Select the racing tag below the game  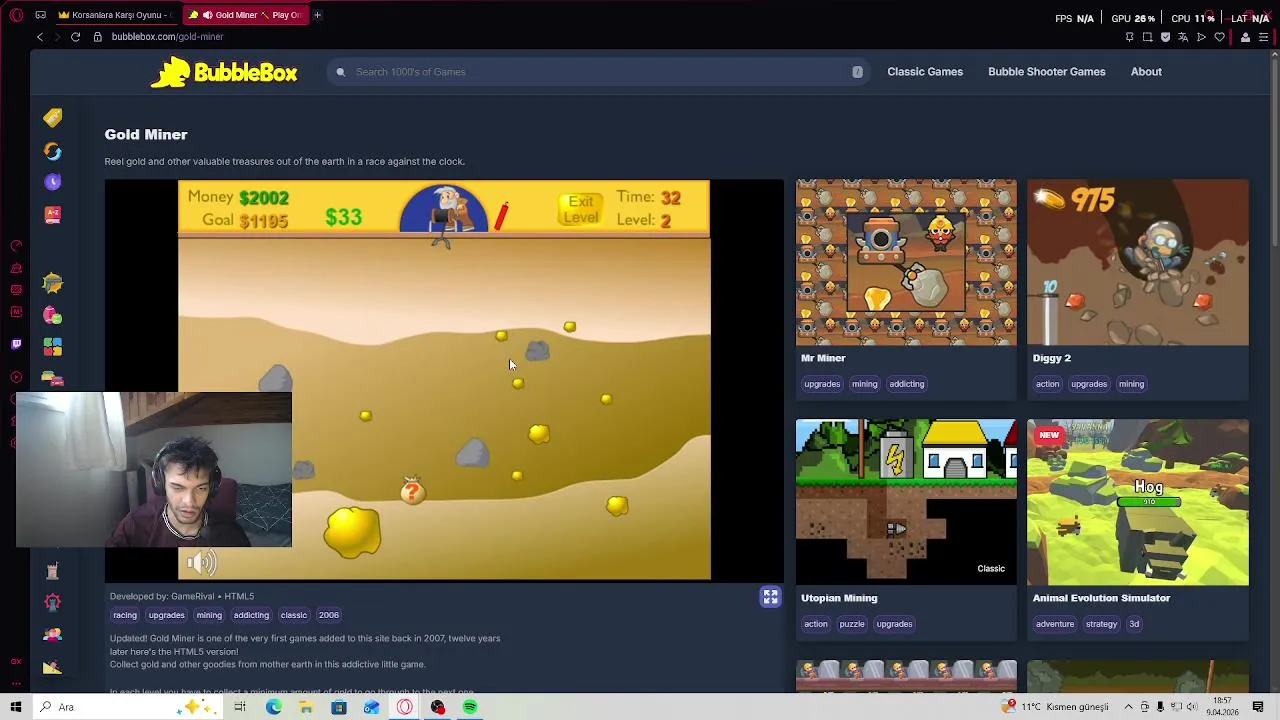125,615
